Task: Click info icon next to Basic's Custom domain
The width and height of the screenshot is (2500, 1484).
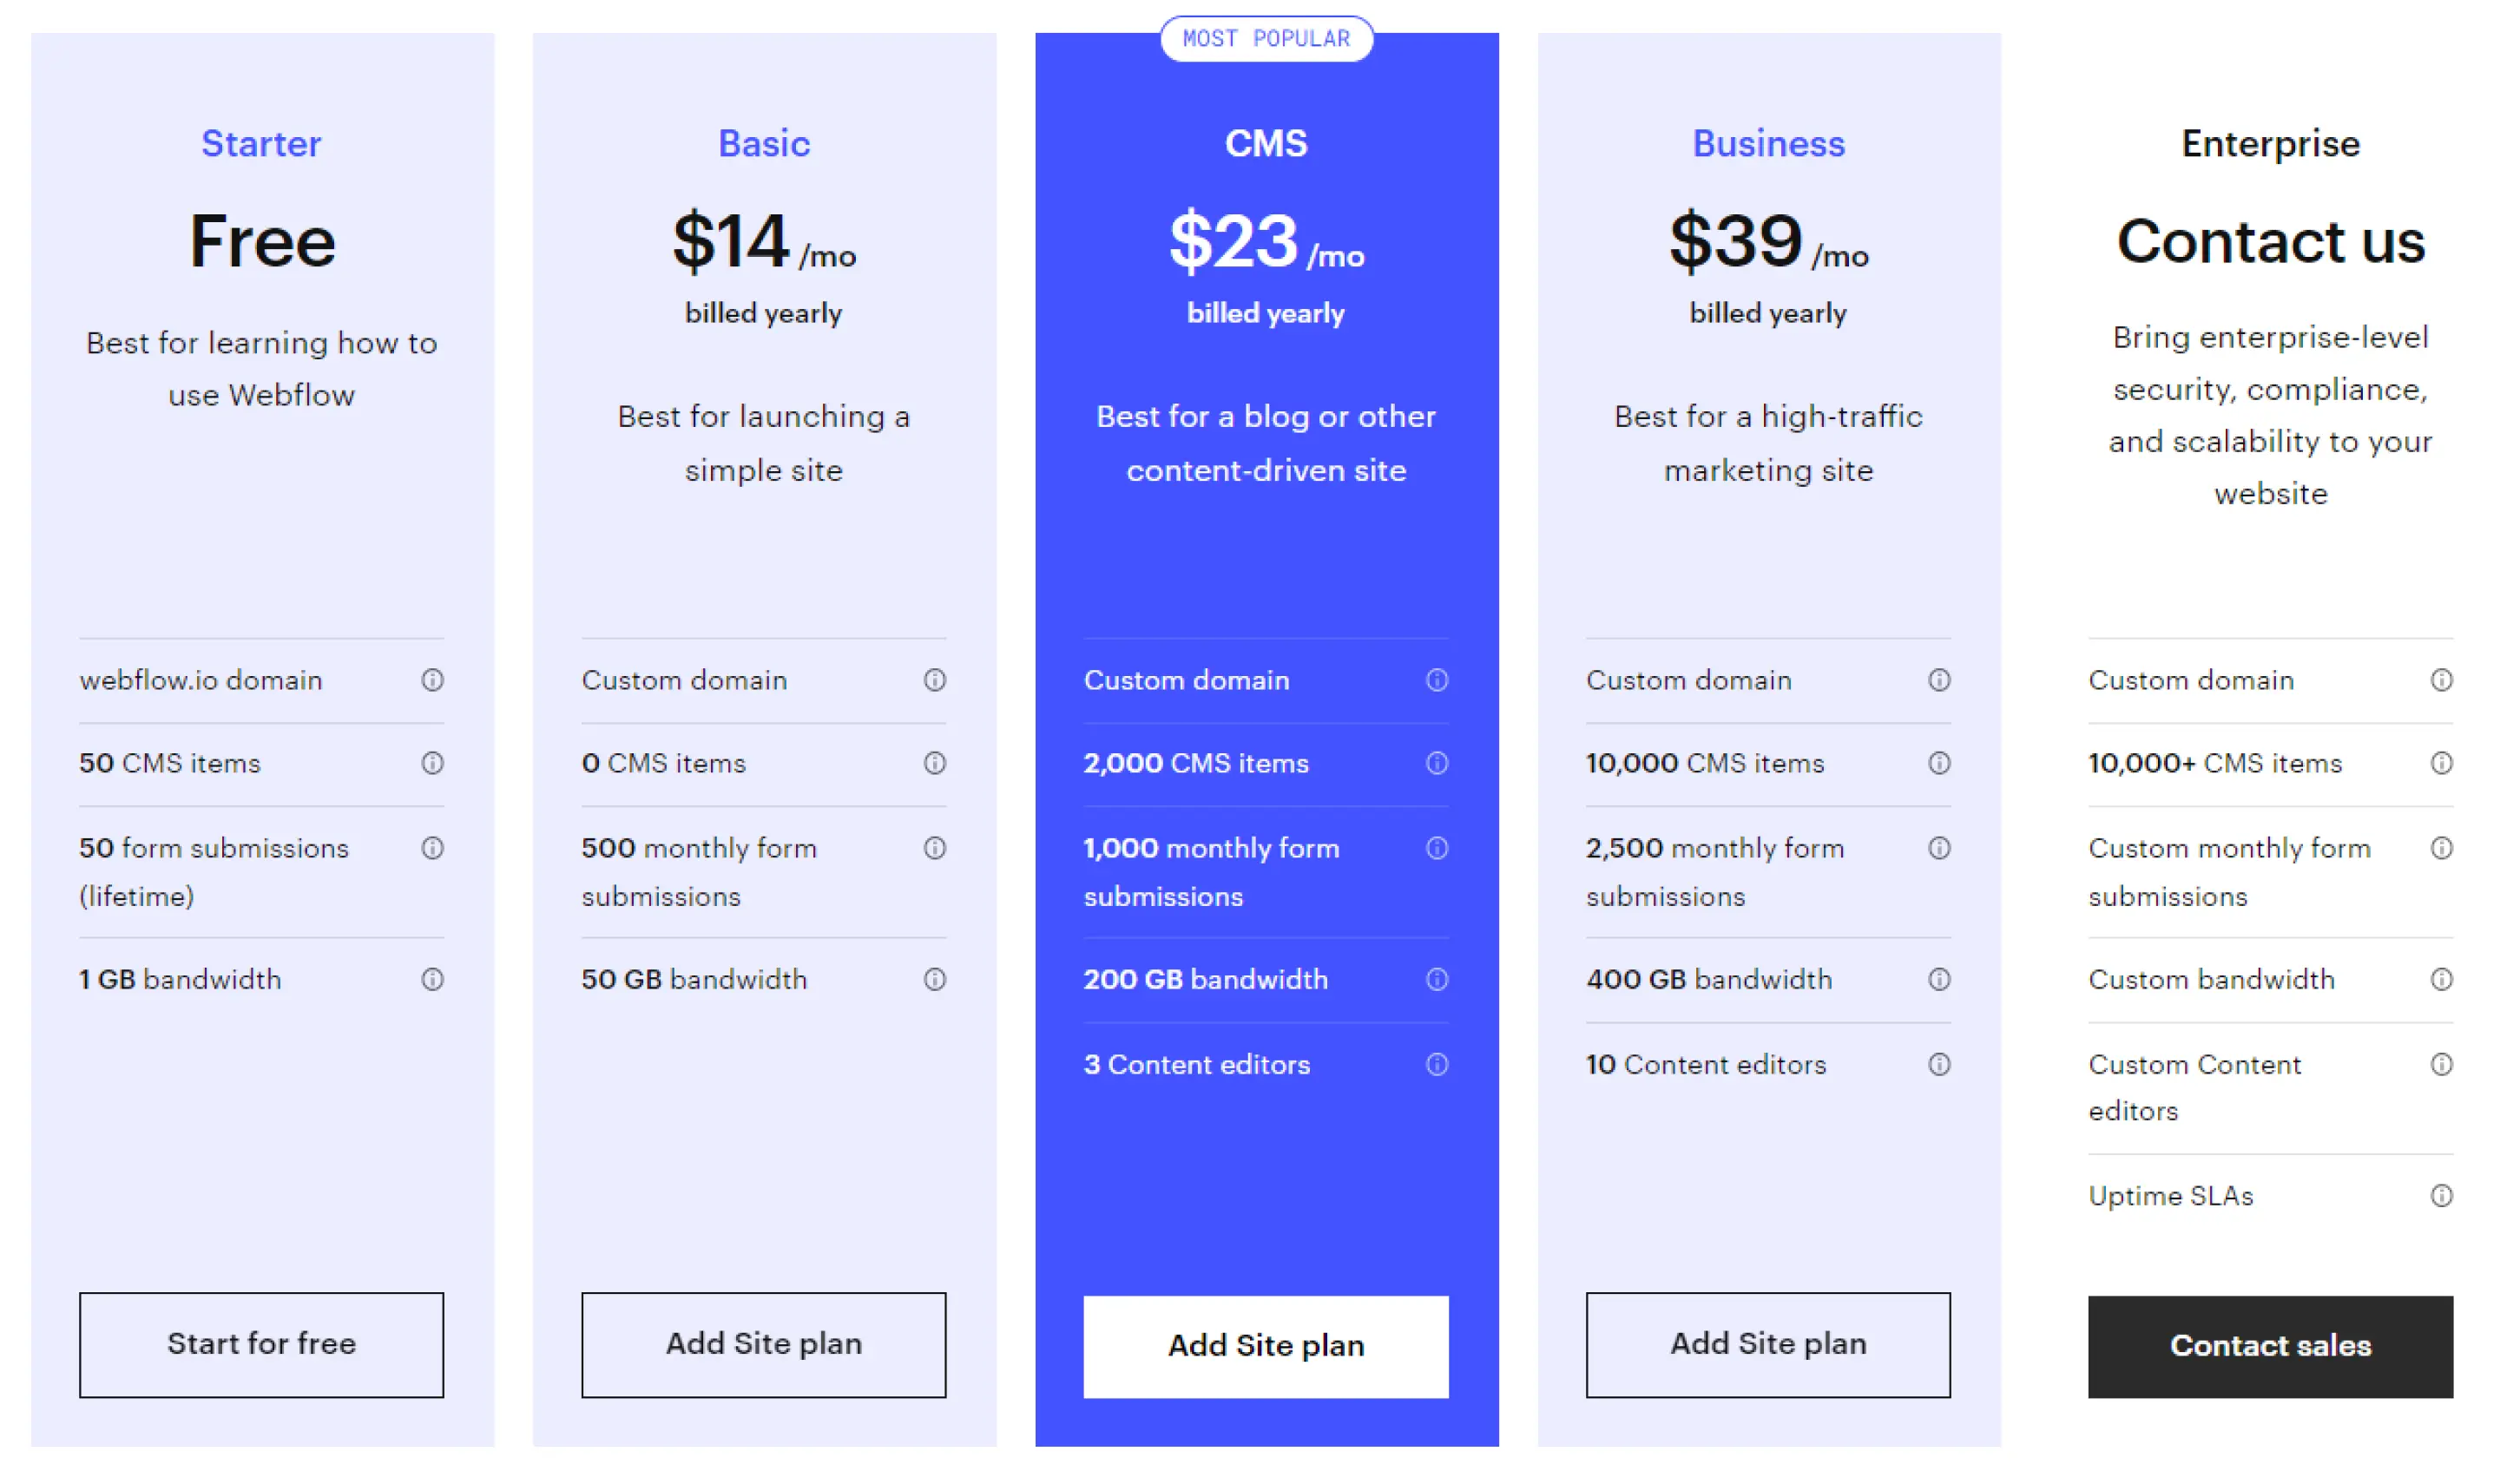Action: pos(934,680)
